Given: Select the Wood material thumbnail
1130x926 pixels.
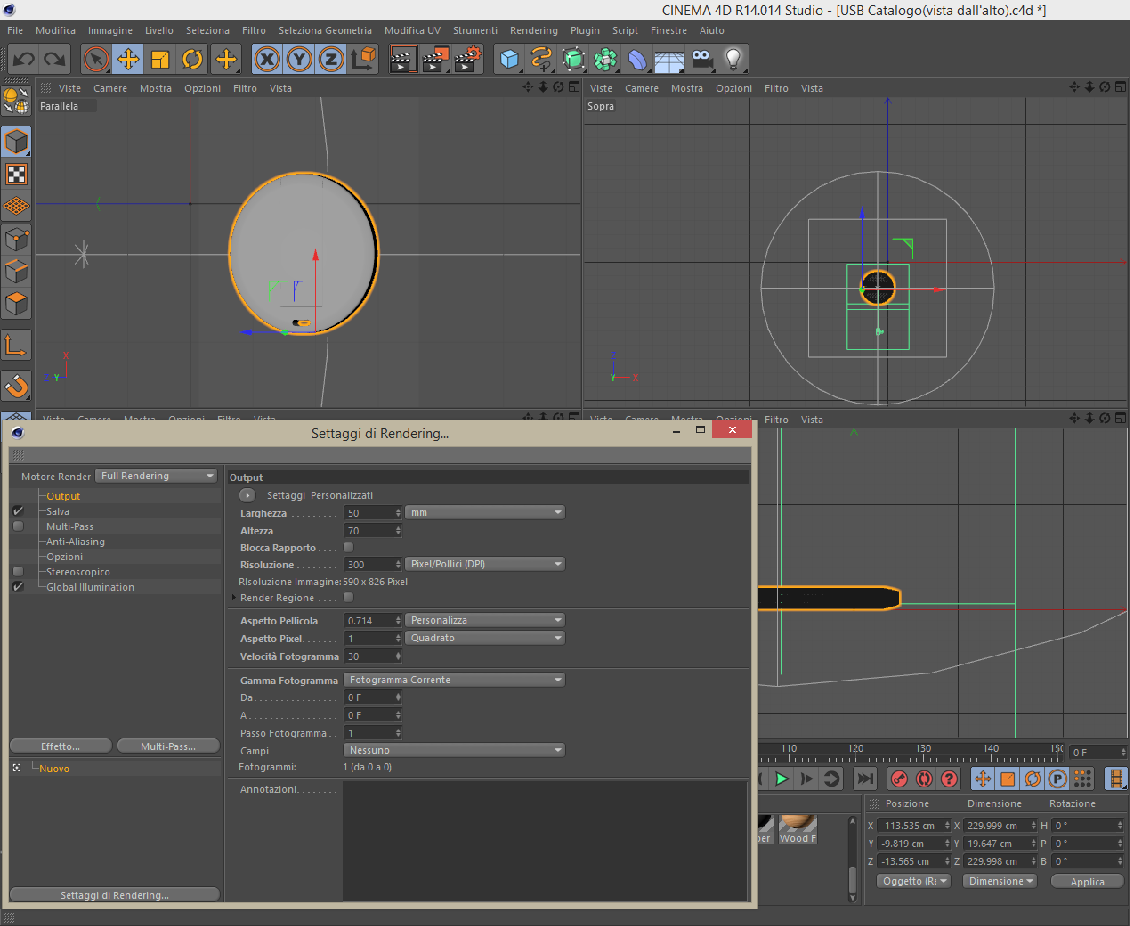Looking at the screenshot, I should coord(798,828).
